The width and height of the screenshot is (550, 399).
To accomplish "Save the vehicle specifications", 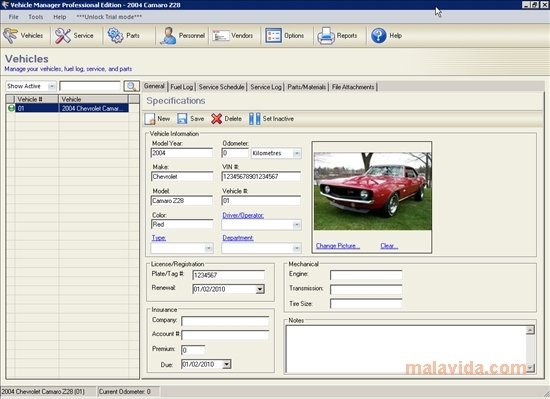I will click(x=190, y=119).
